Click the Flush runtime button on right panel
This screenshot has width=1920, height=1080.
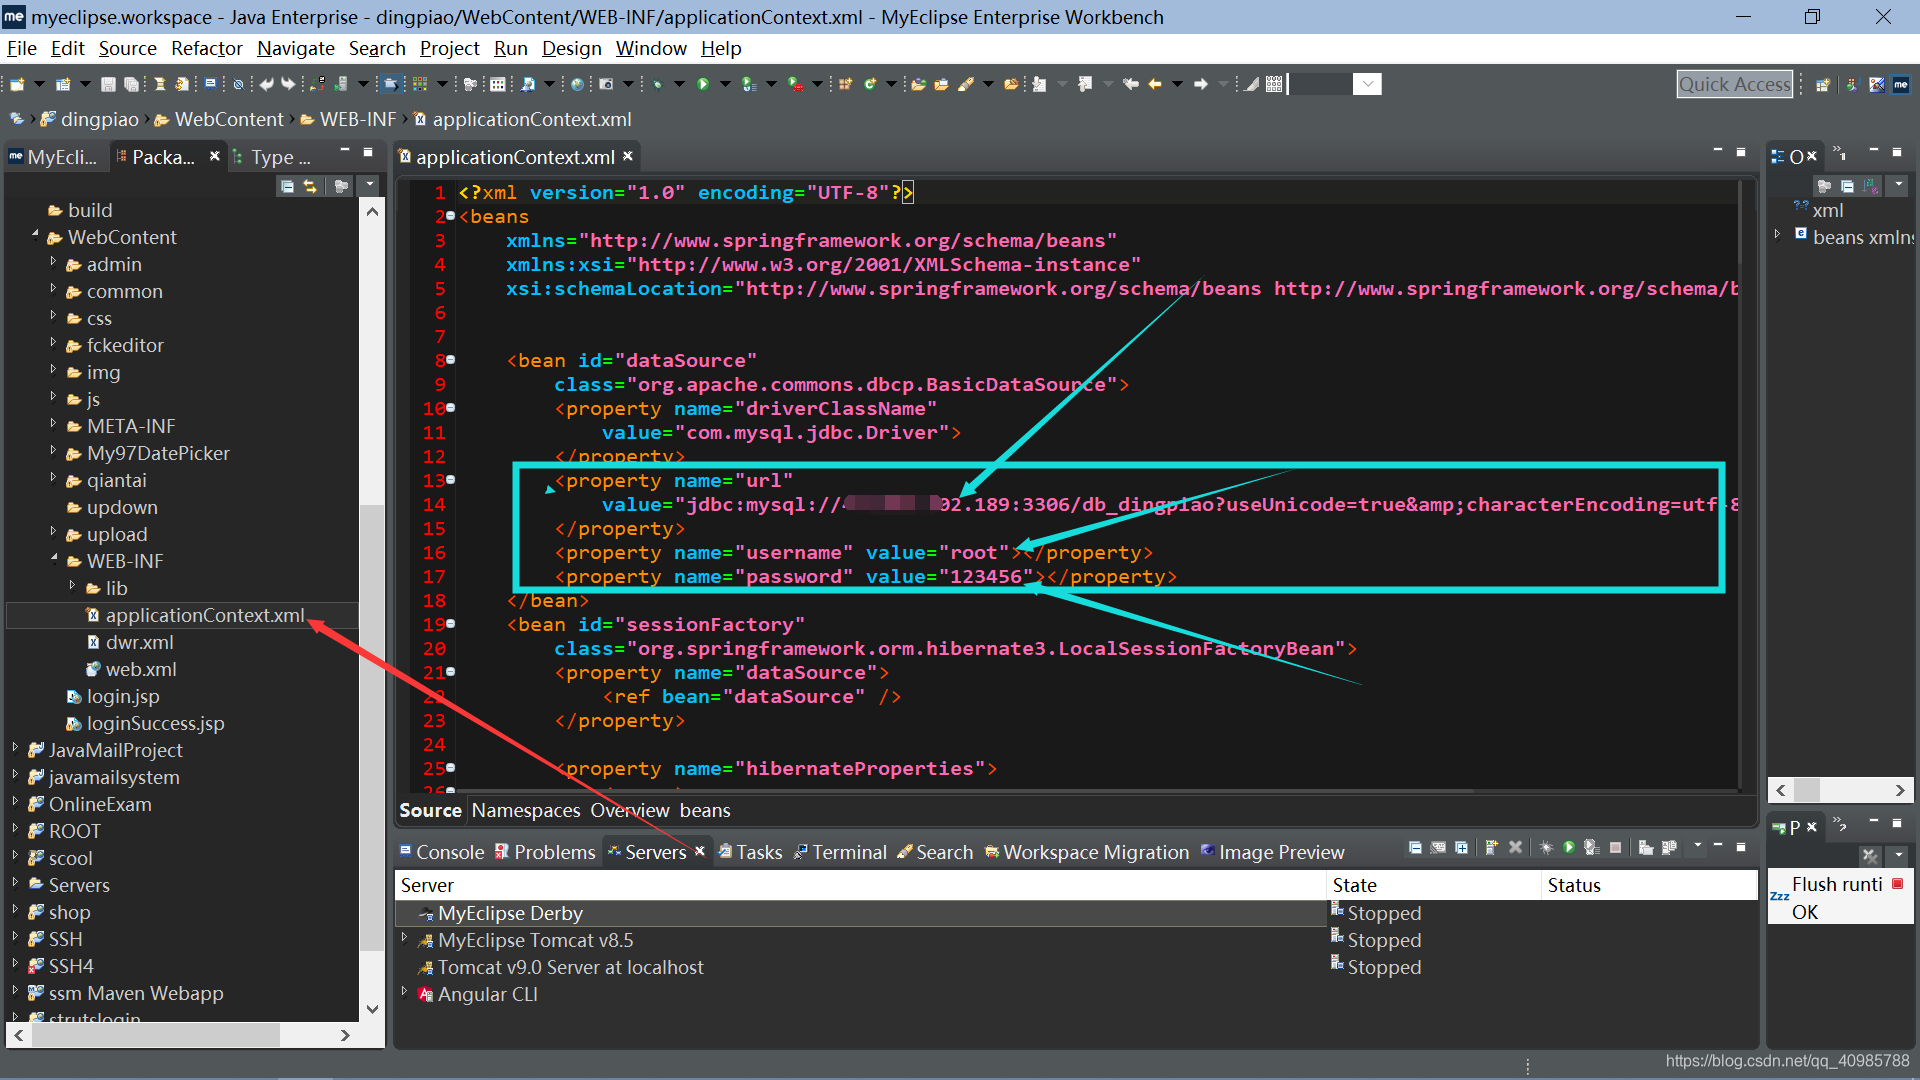(1833, 886)
